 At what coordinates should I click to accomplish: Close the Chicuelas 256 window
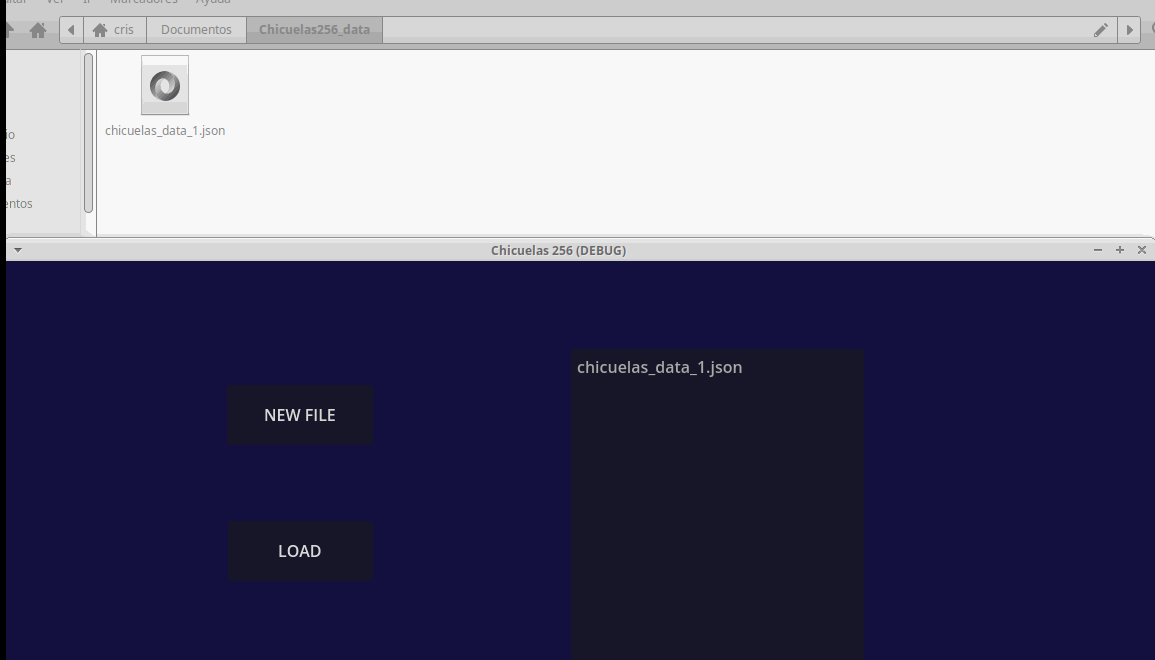1142,250
